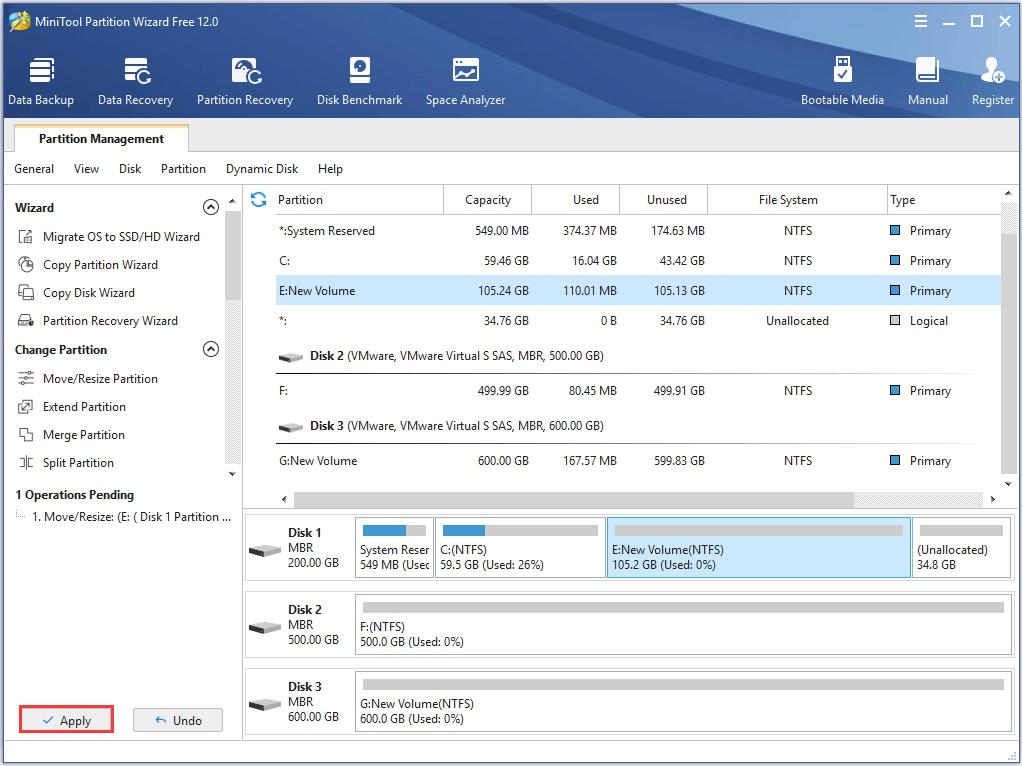
Task: Select the 34.76 GB unallocated row
Action: pyautogui.click(x=637, y=321)
